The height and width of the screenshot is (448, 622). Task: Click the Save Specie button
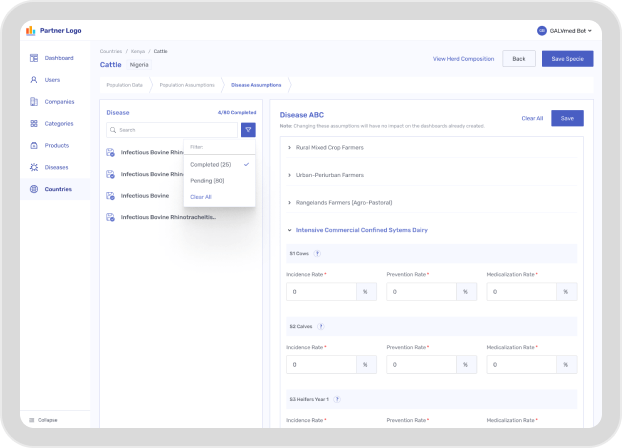567,59
